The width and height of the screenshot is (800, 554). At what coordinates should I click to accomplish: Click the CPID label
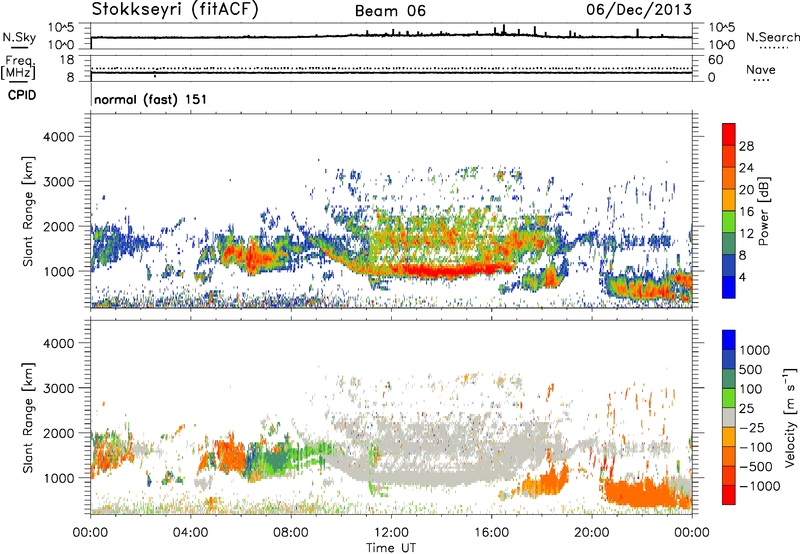coord(22,95)
